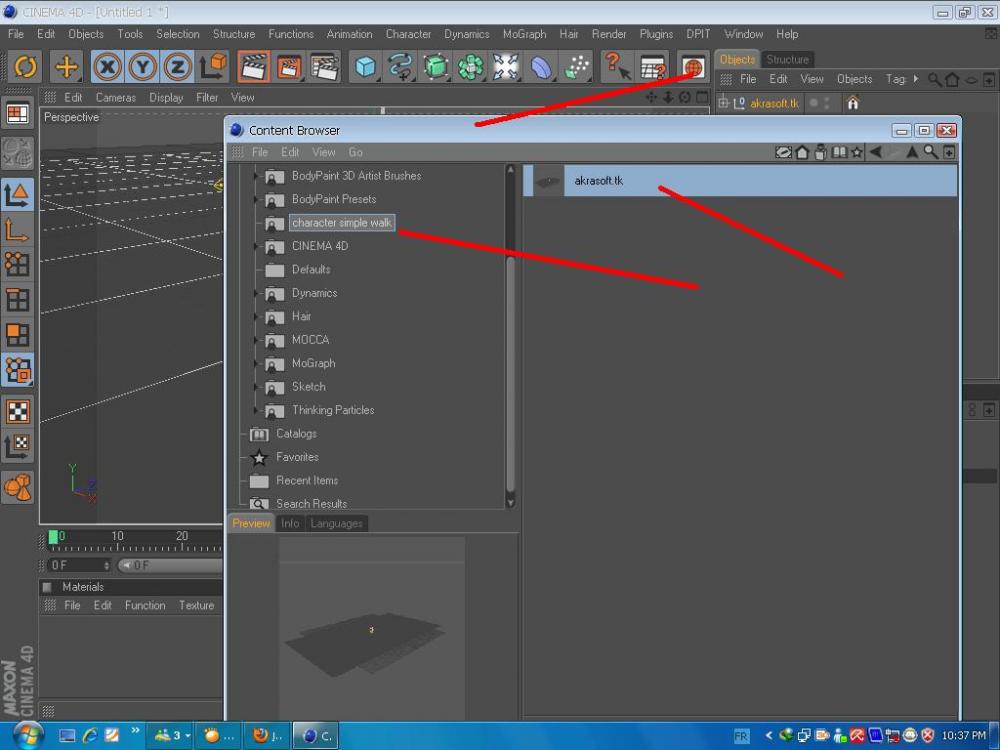Add a Cube primitive object

365,66
